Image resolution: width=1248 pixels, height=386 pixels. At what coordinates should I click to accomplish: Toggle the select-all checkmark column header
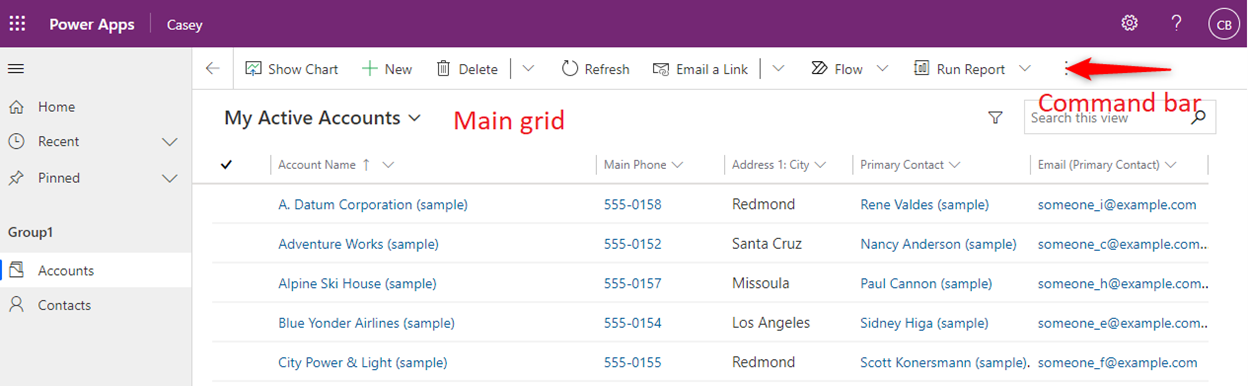(x=226, y=165)
